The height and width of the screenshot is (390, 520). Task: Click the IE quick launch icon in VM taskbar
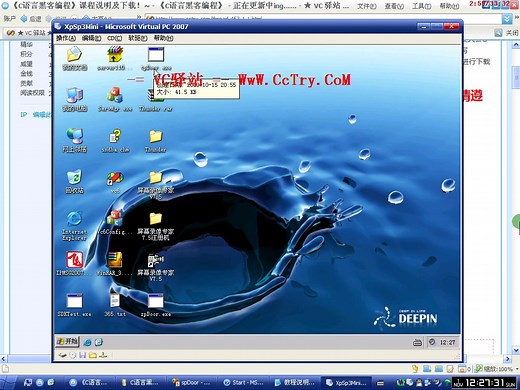point(88,342)
